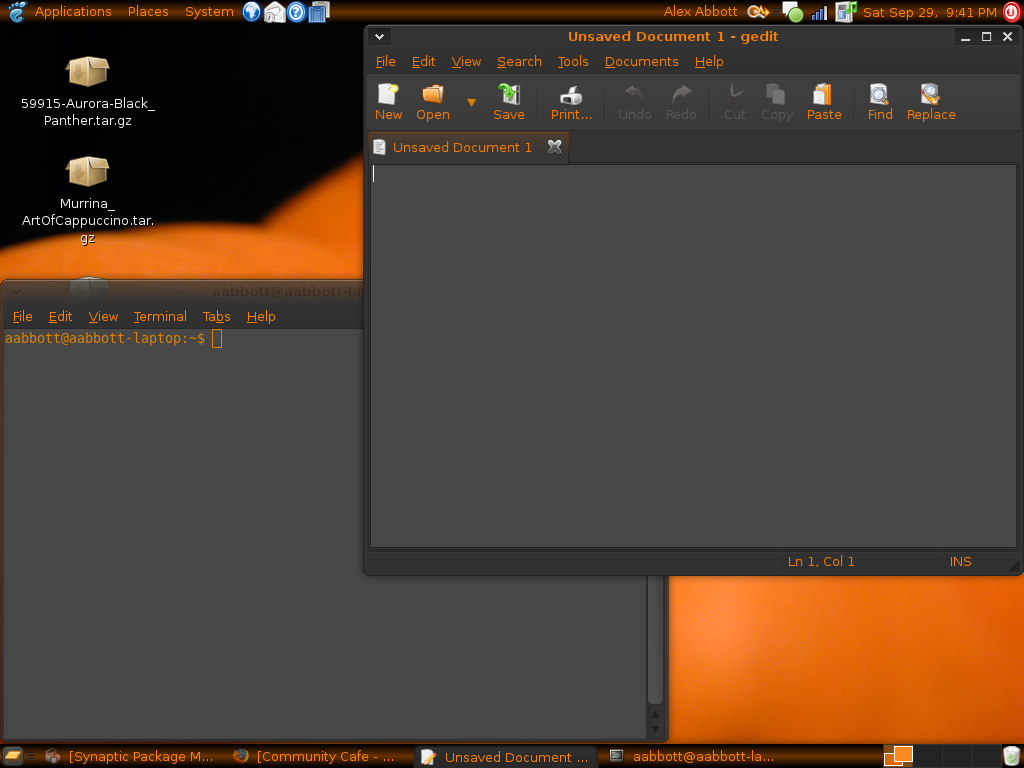Click the blue launcher icon beside the help icon
The height and width of the screenshot is (768, 1024).
coord(319,12)
